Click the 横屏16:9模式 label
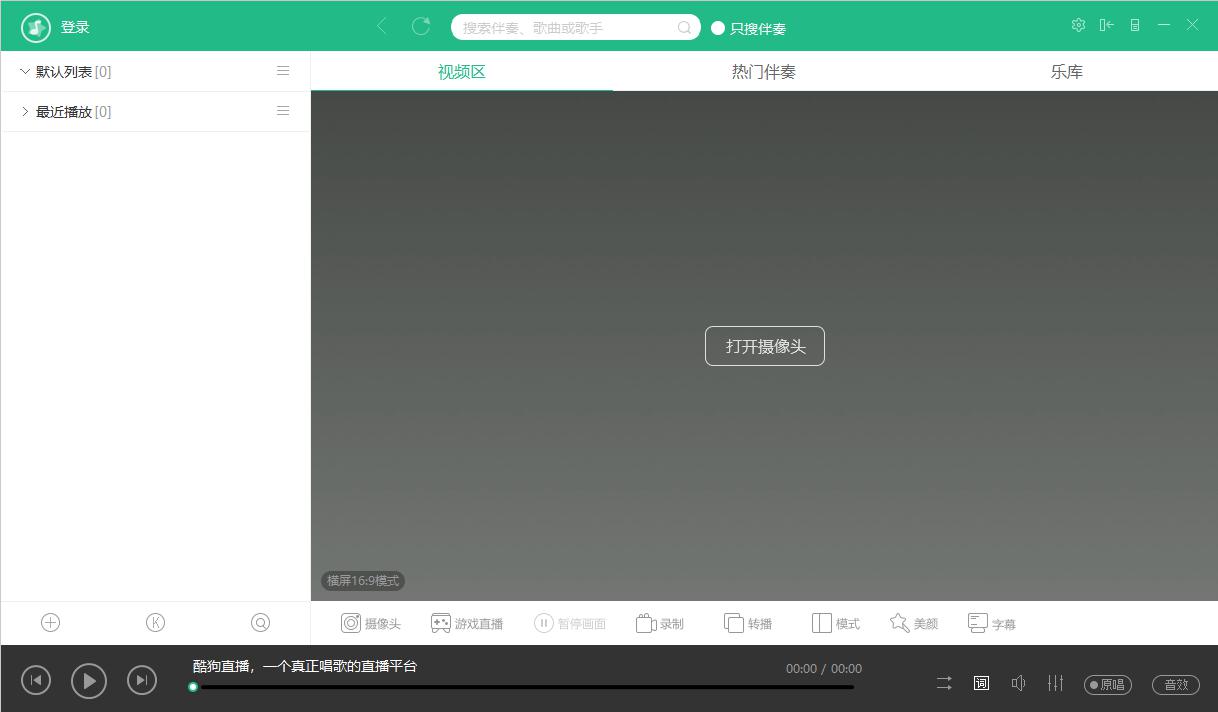 point(363,580)
